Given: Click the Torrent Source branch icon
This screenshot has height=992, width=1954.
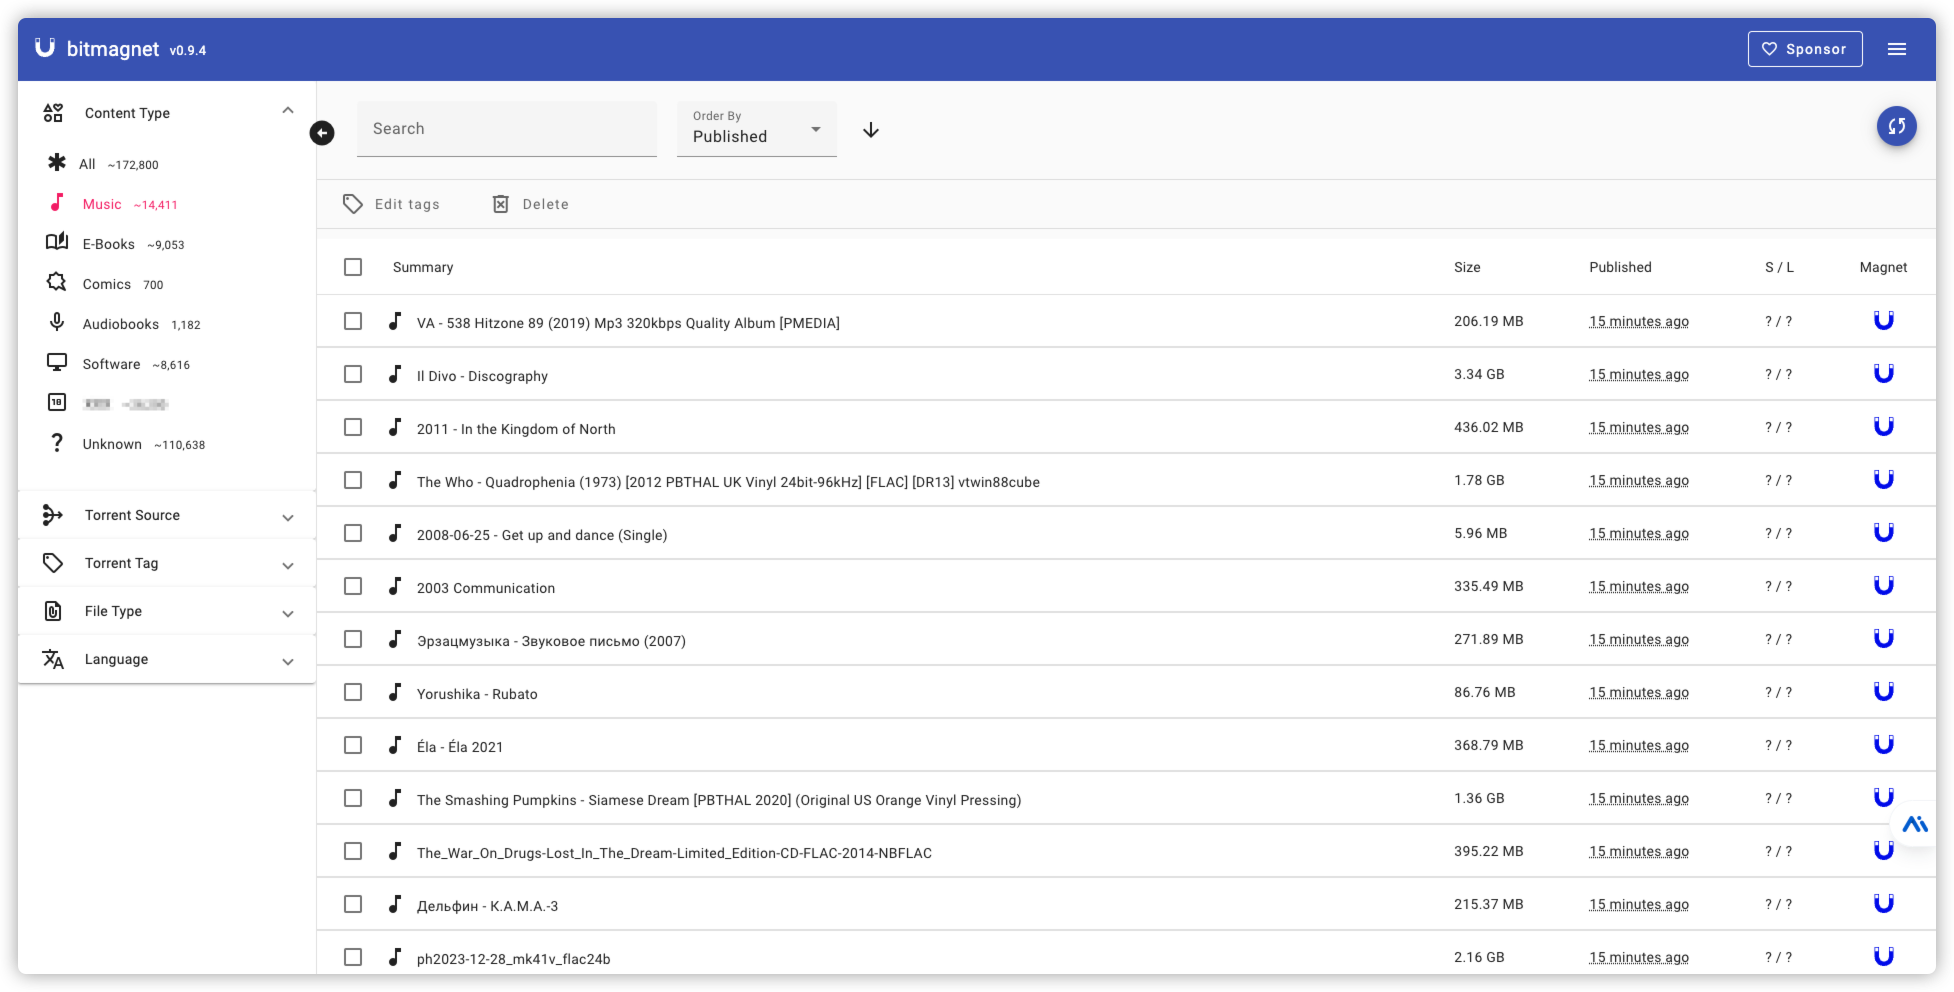Looking at the screenshot, I should point(53,515).
